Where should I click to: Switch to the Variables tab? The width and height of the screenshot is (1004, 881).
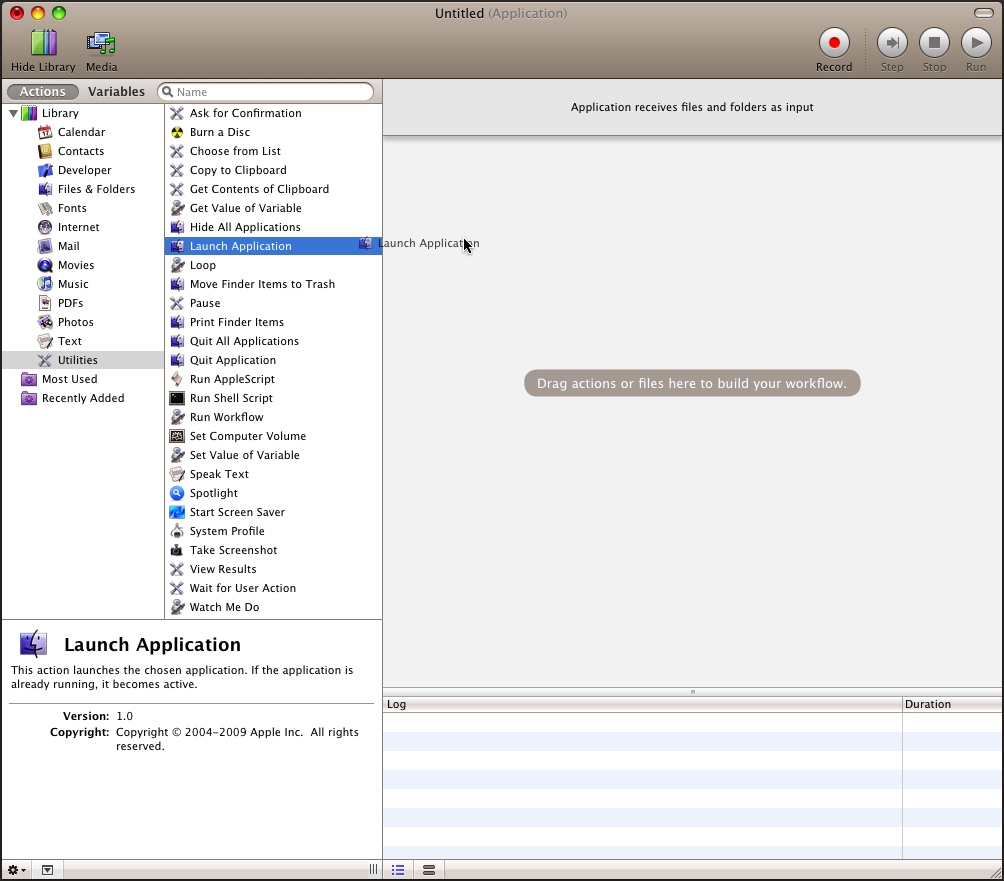click(116, 92)
